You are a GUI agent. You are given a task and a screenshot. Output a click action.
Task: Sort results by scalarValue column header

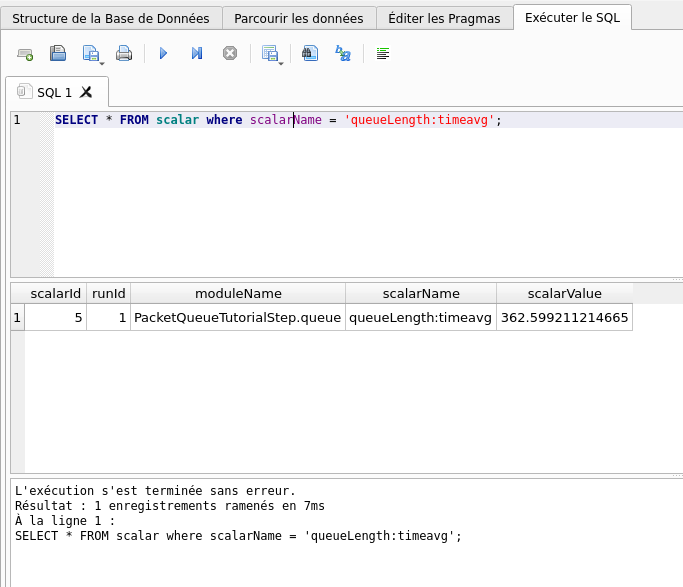point(564,293)
